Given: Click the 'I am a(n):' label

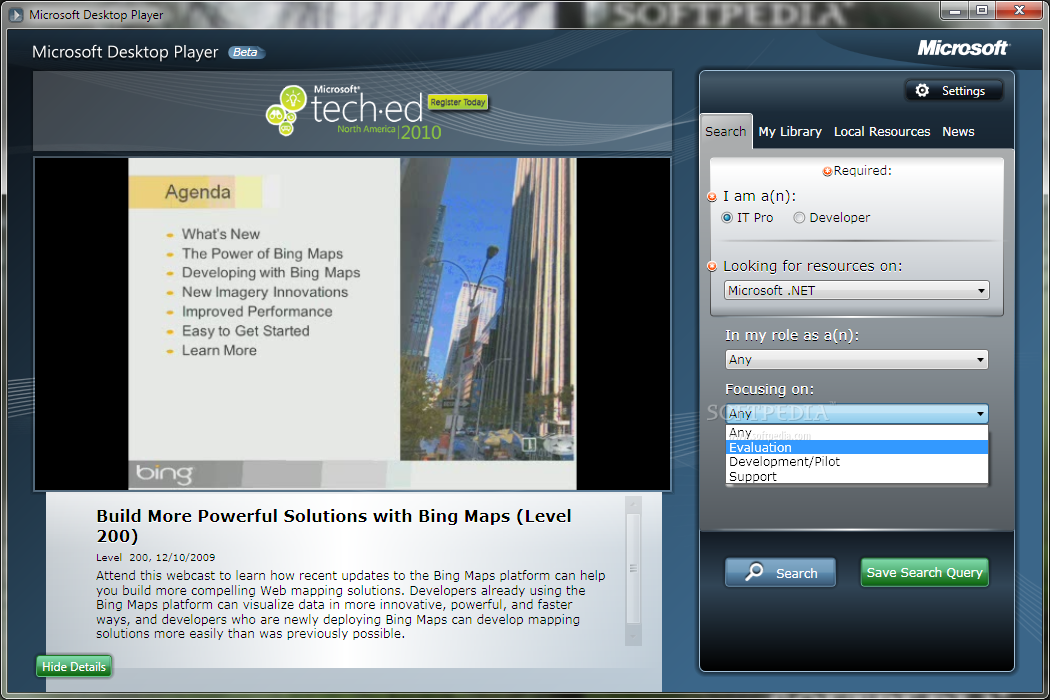Looking at the screenshot, I should [759, 196].
